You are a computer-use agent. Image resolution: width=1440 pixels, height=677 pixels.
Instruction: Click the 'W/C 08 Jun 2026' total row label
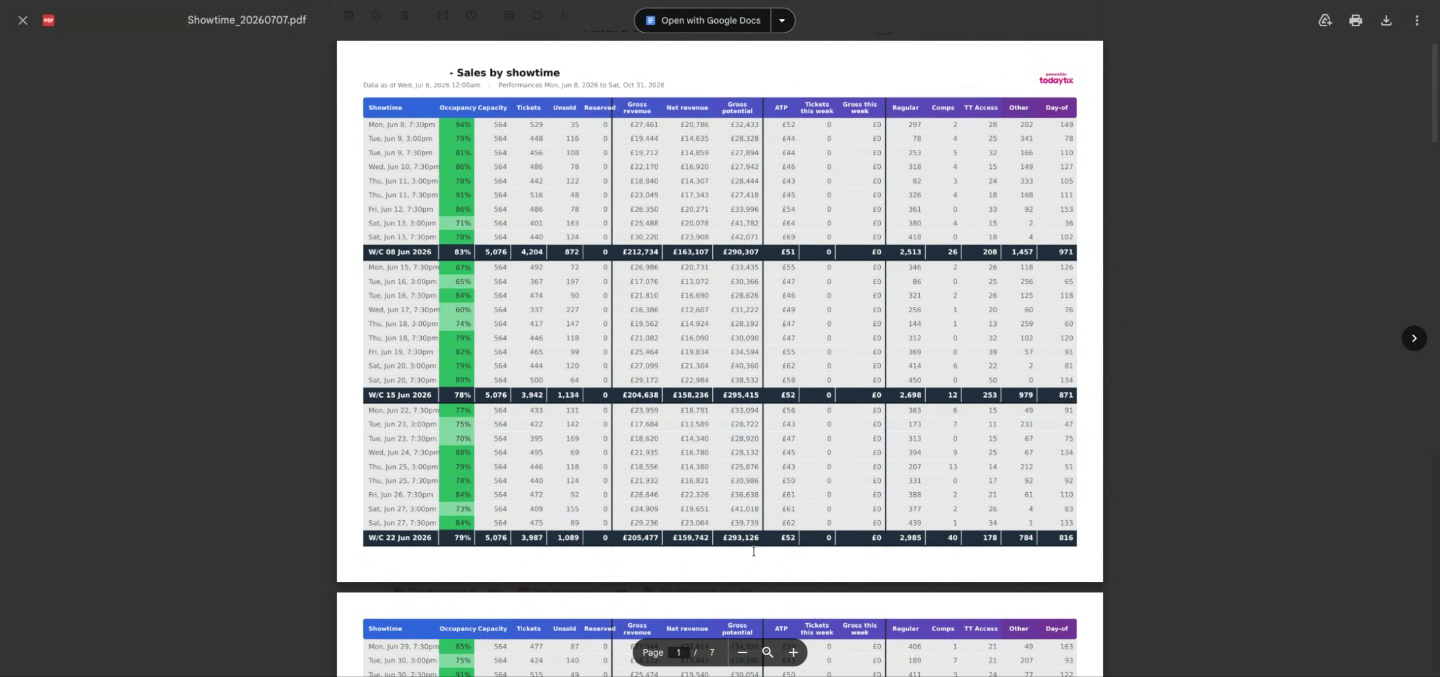point(399,252)
